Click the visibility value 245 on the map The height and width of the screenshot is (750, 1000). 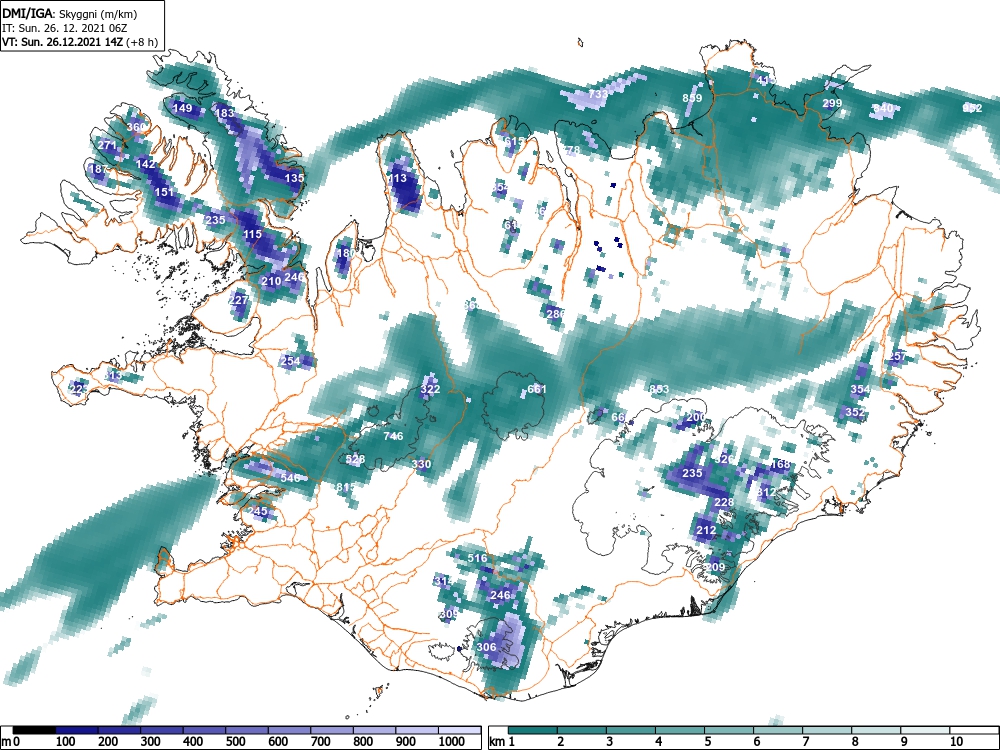click(x=258, y=511)
